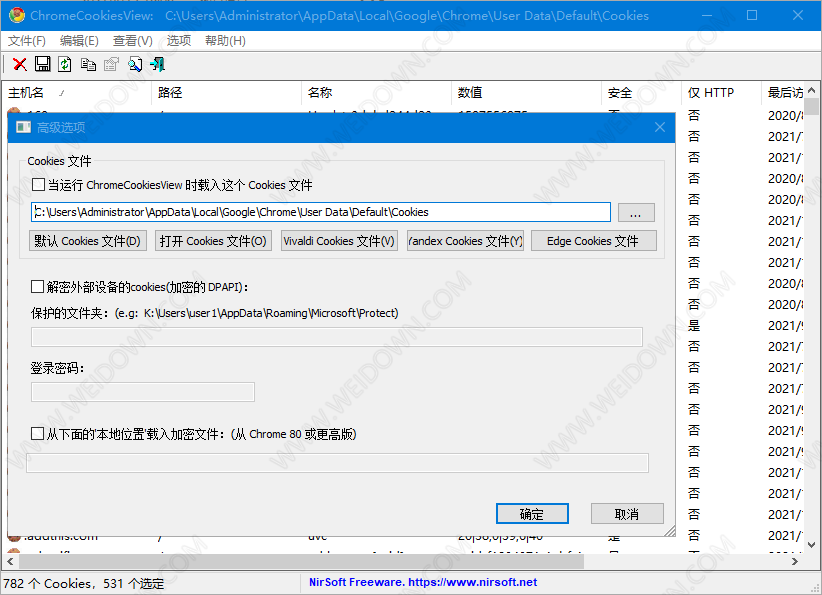Open the 文件(F) menu
Viewport: 822px width, 595px height.
(x=27, y=40)
